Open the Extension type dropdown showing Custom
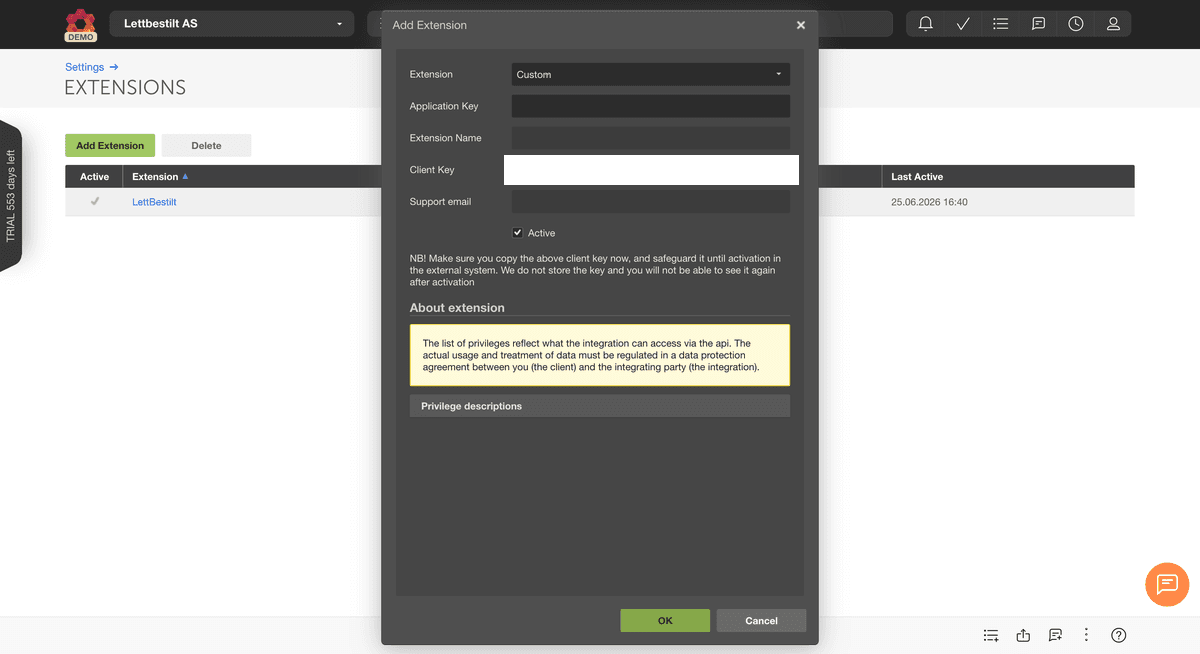 [x=651, y=74]
